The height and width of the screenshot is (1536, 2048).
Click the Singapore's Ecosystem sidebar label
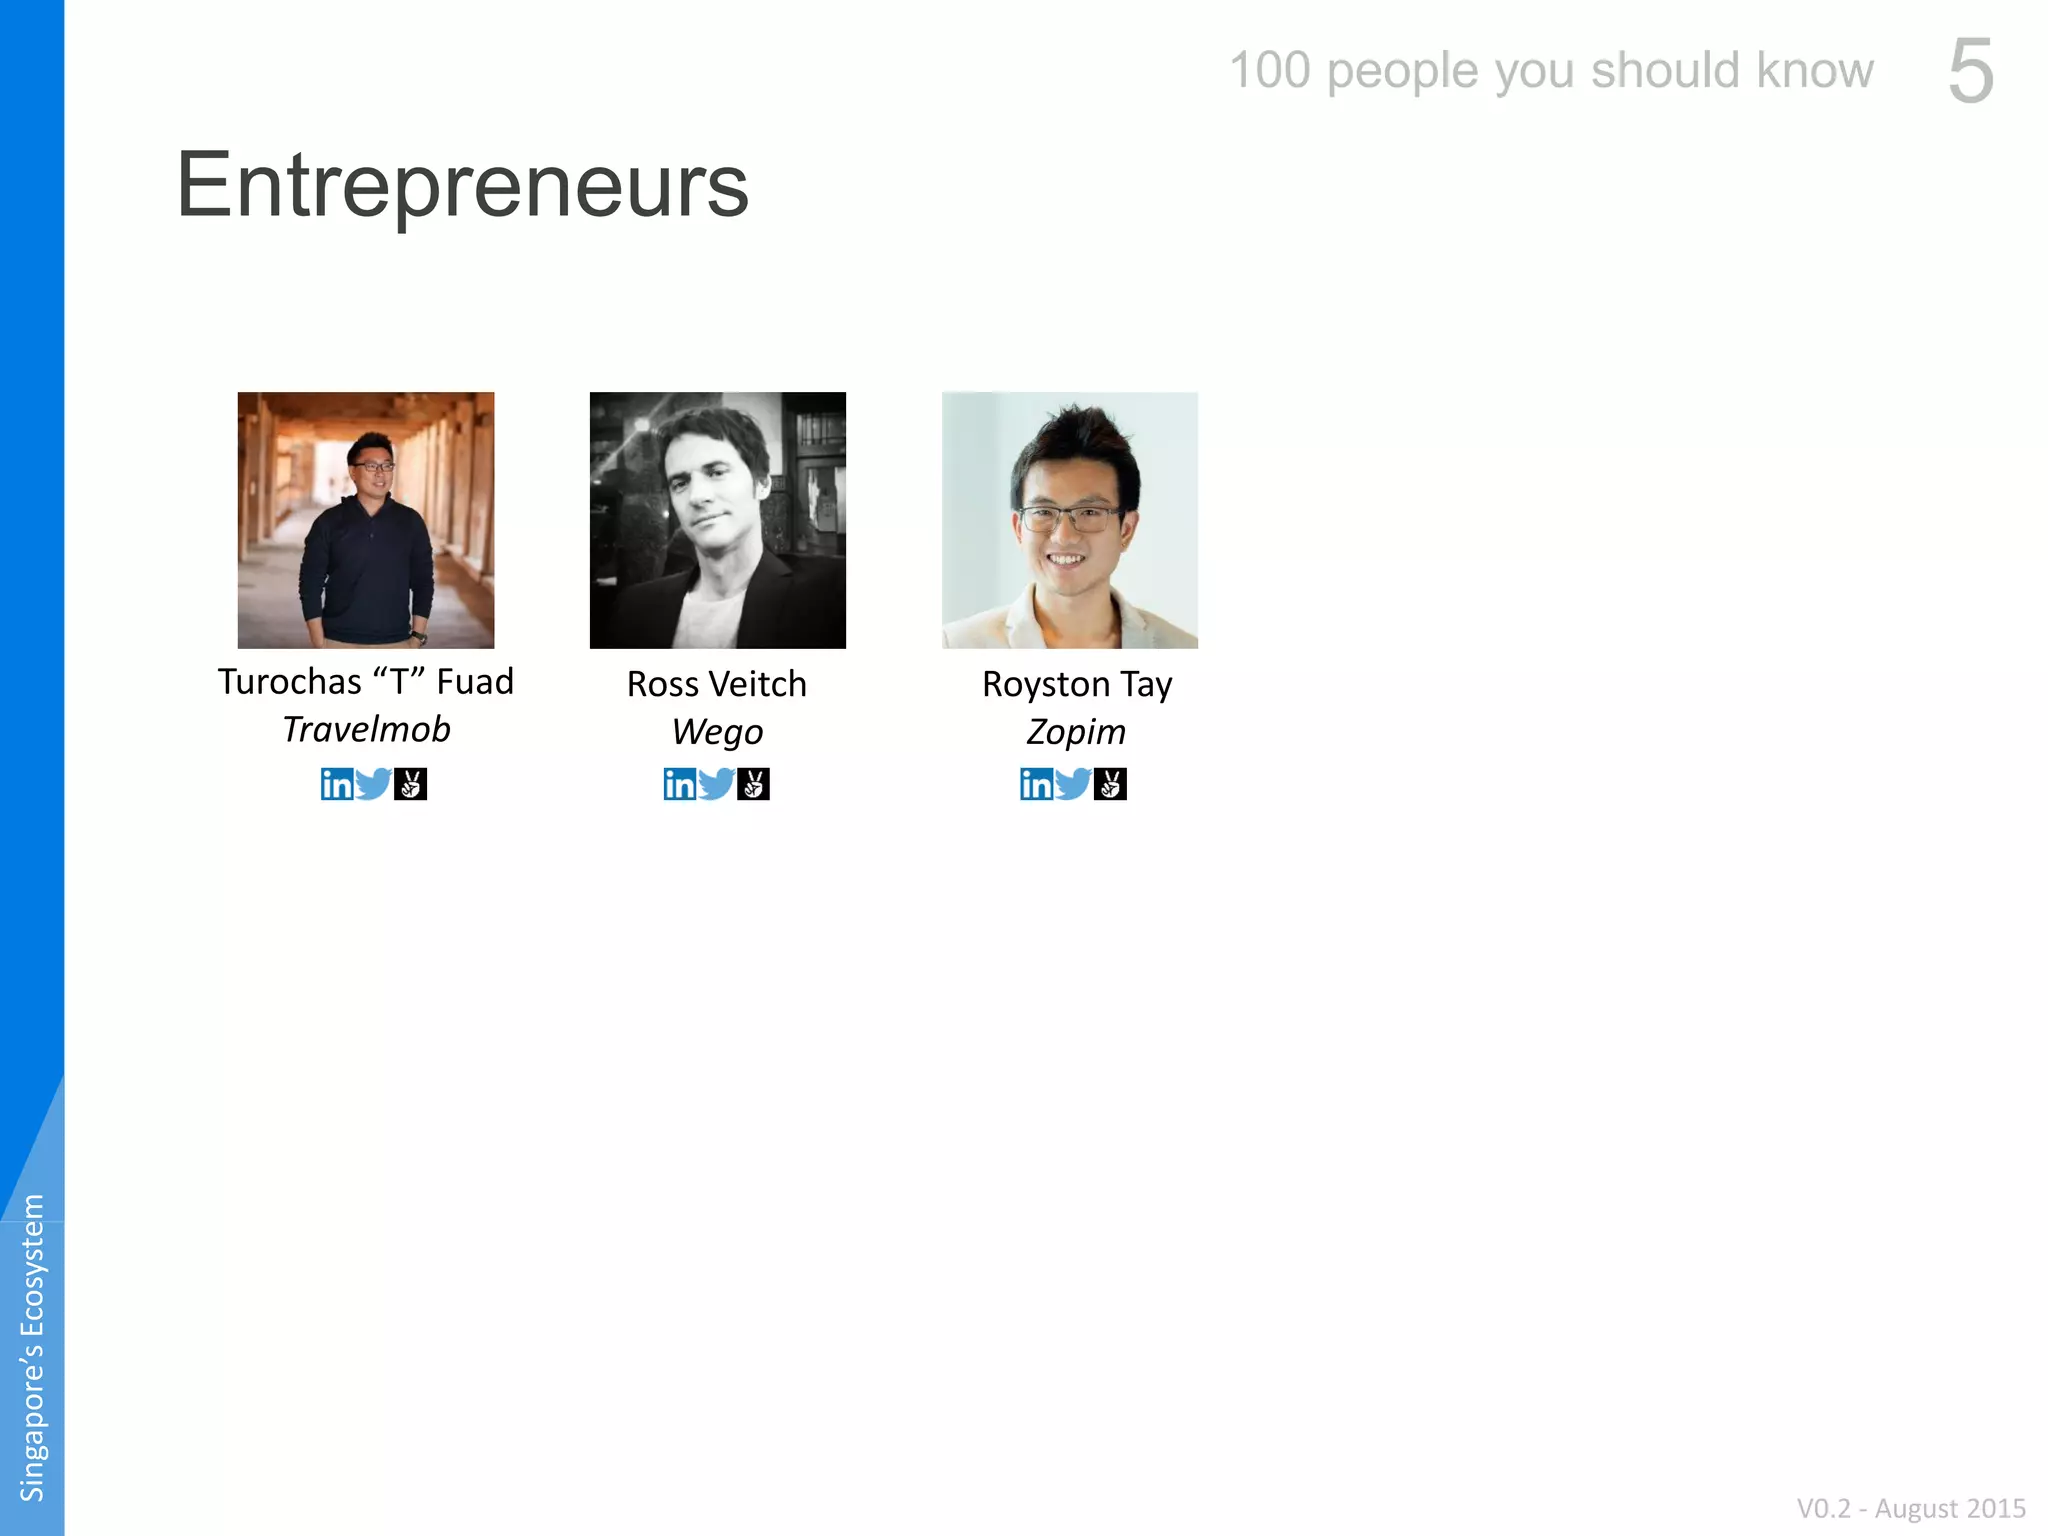coord(33,1347)
